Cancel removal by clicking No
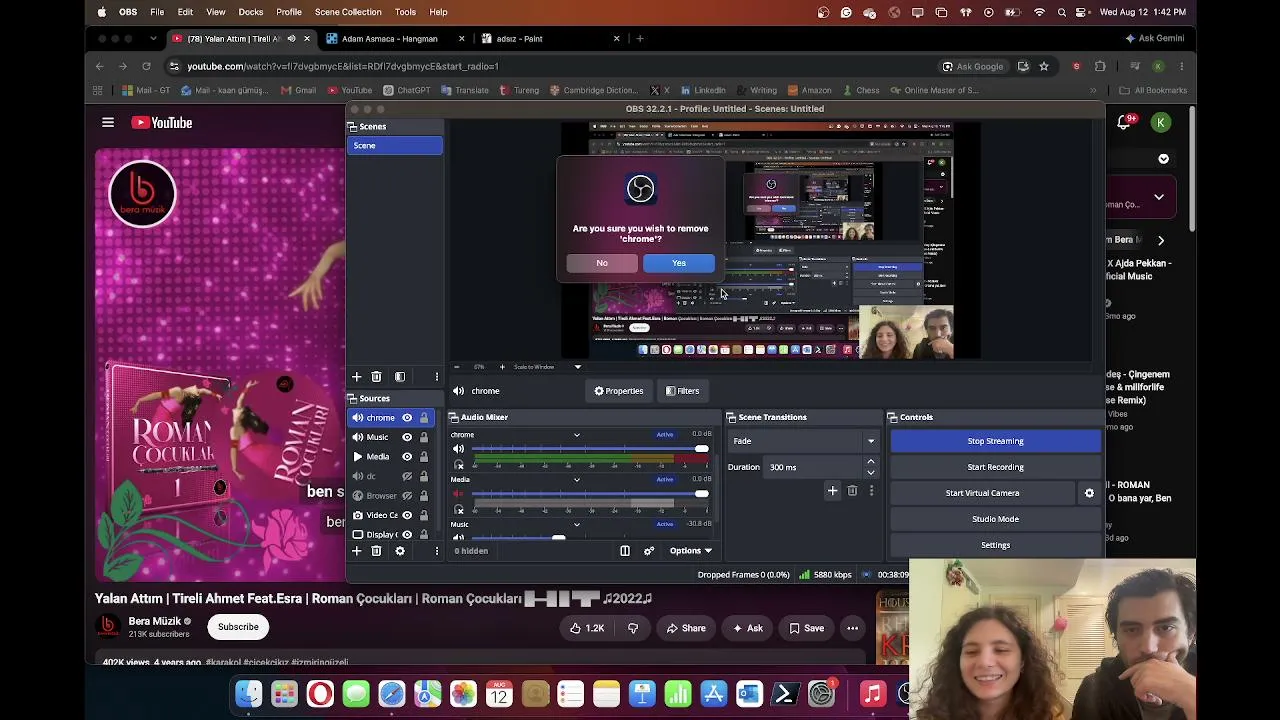Viewport: 1280px width, 720px height. point(602,263)
